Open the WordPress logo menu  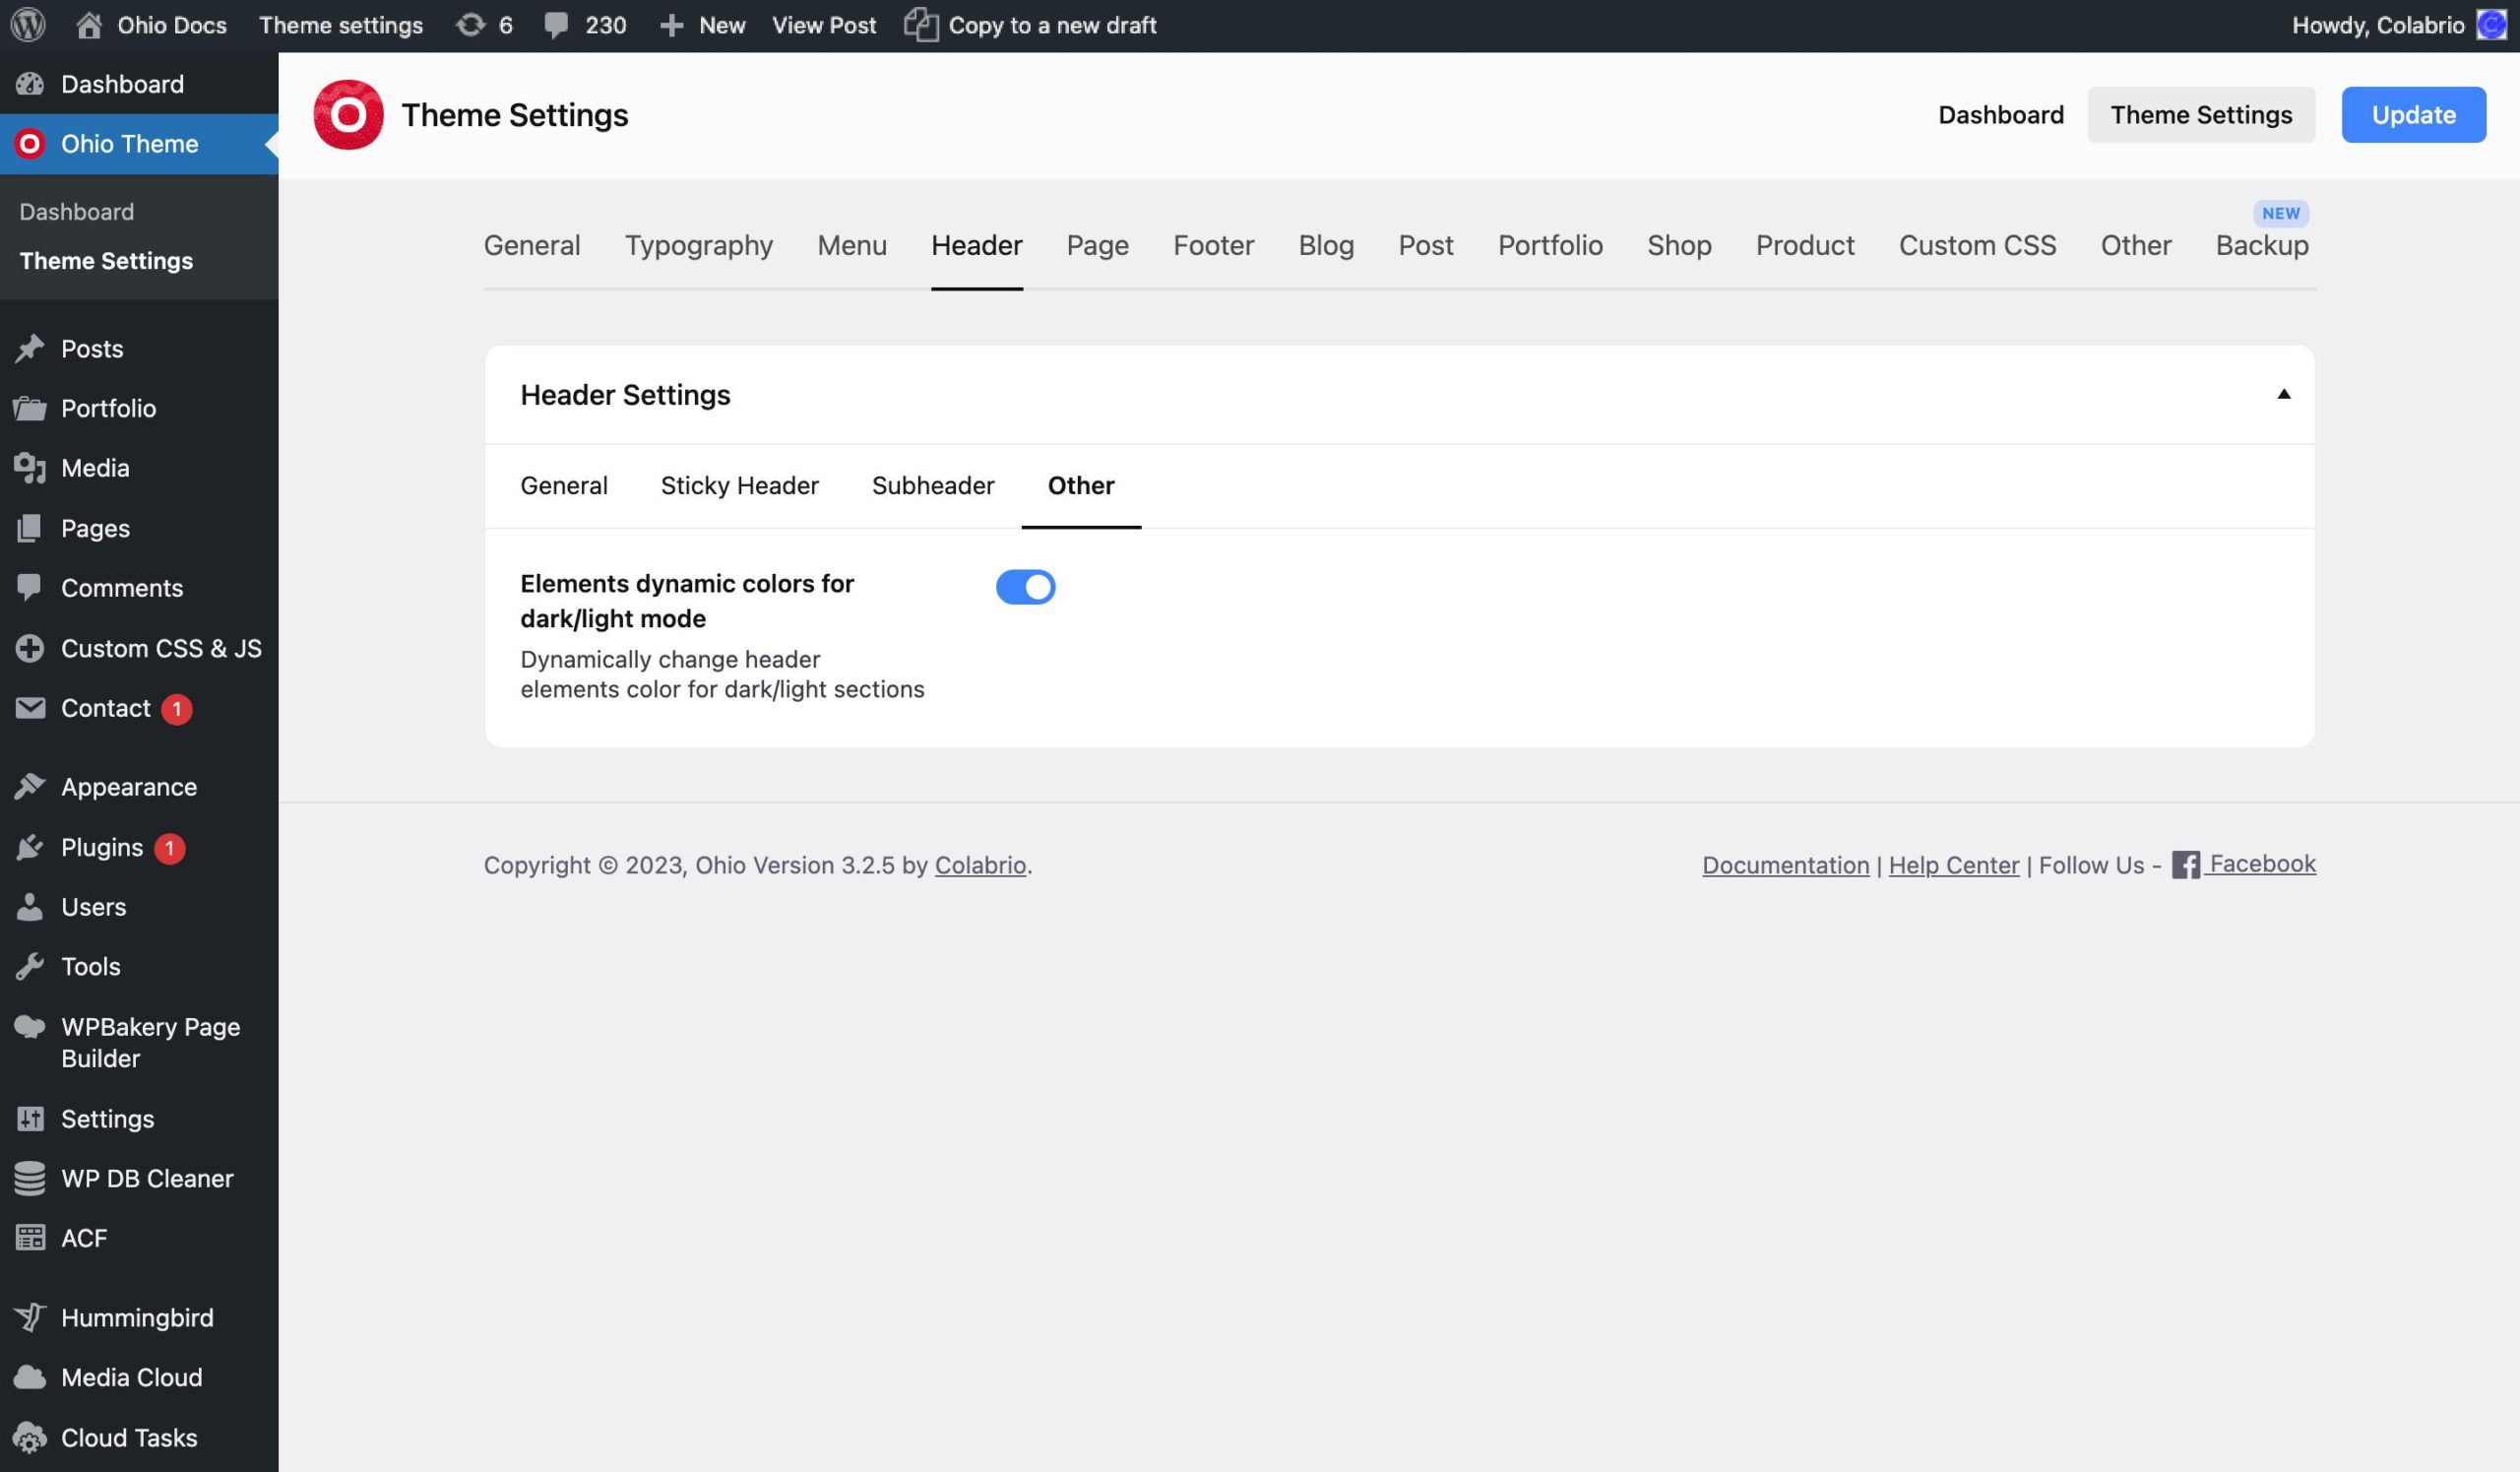pos(28,25)
